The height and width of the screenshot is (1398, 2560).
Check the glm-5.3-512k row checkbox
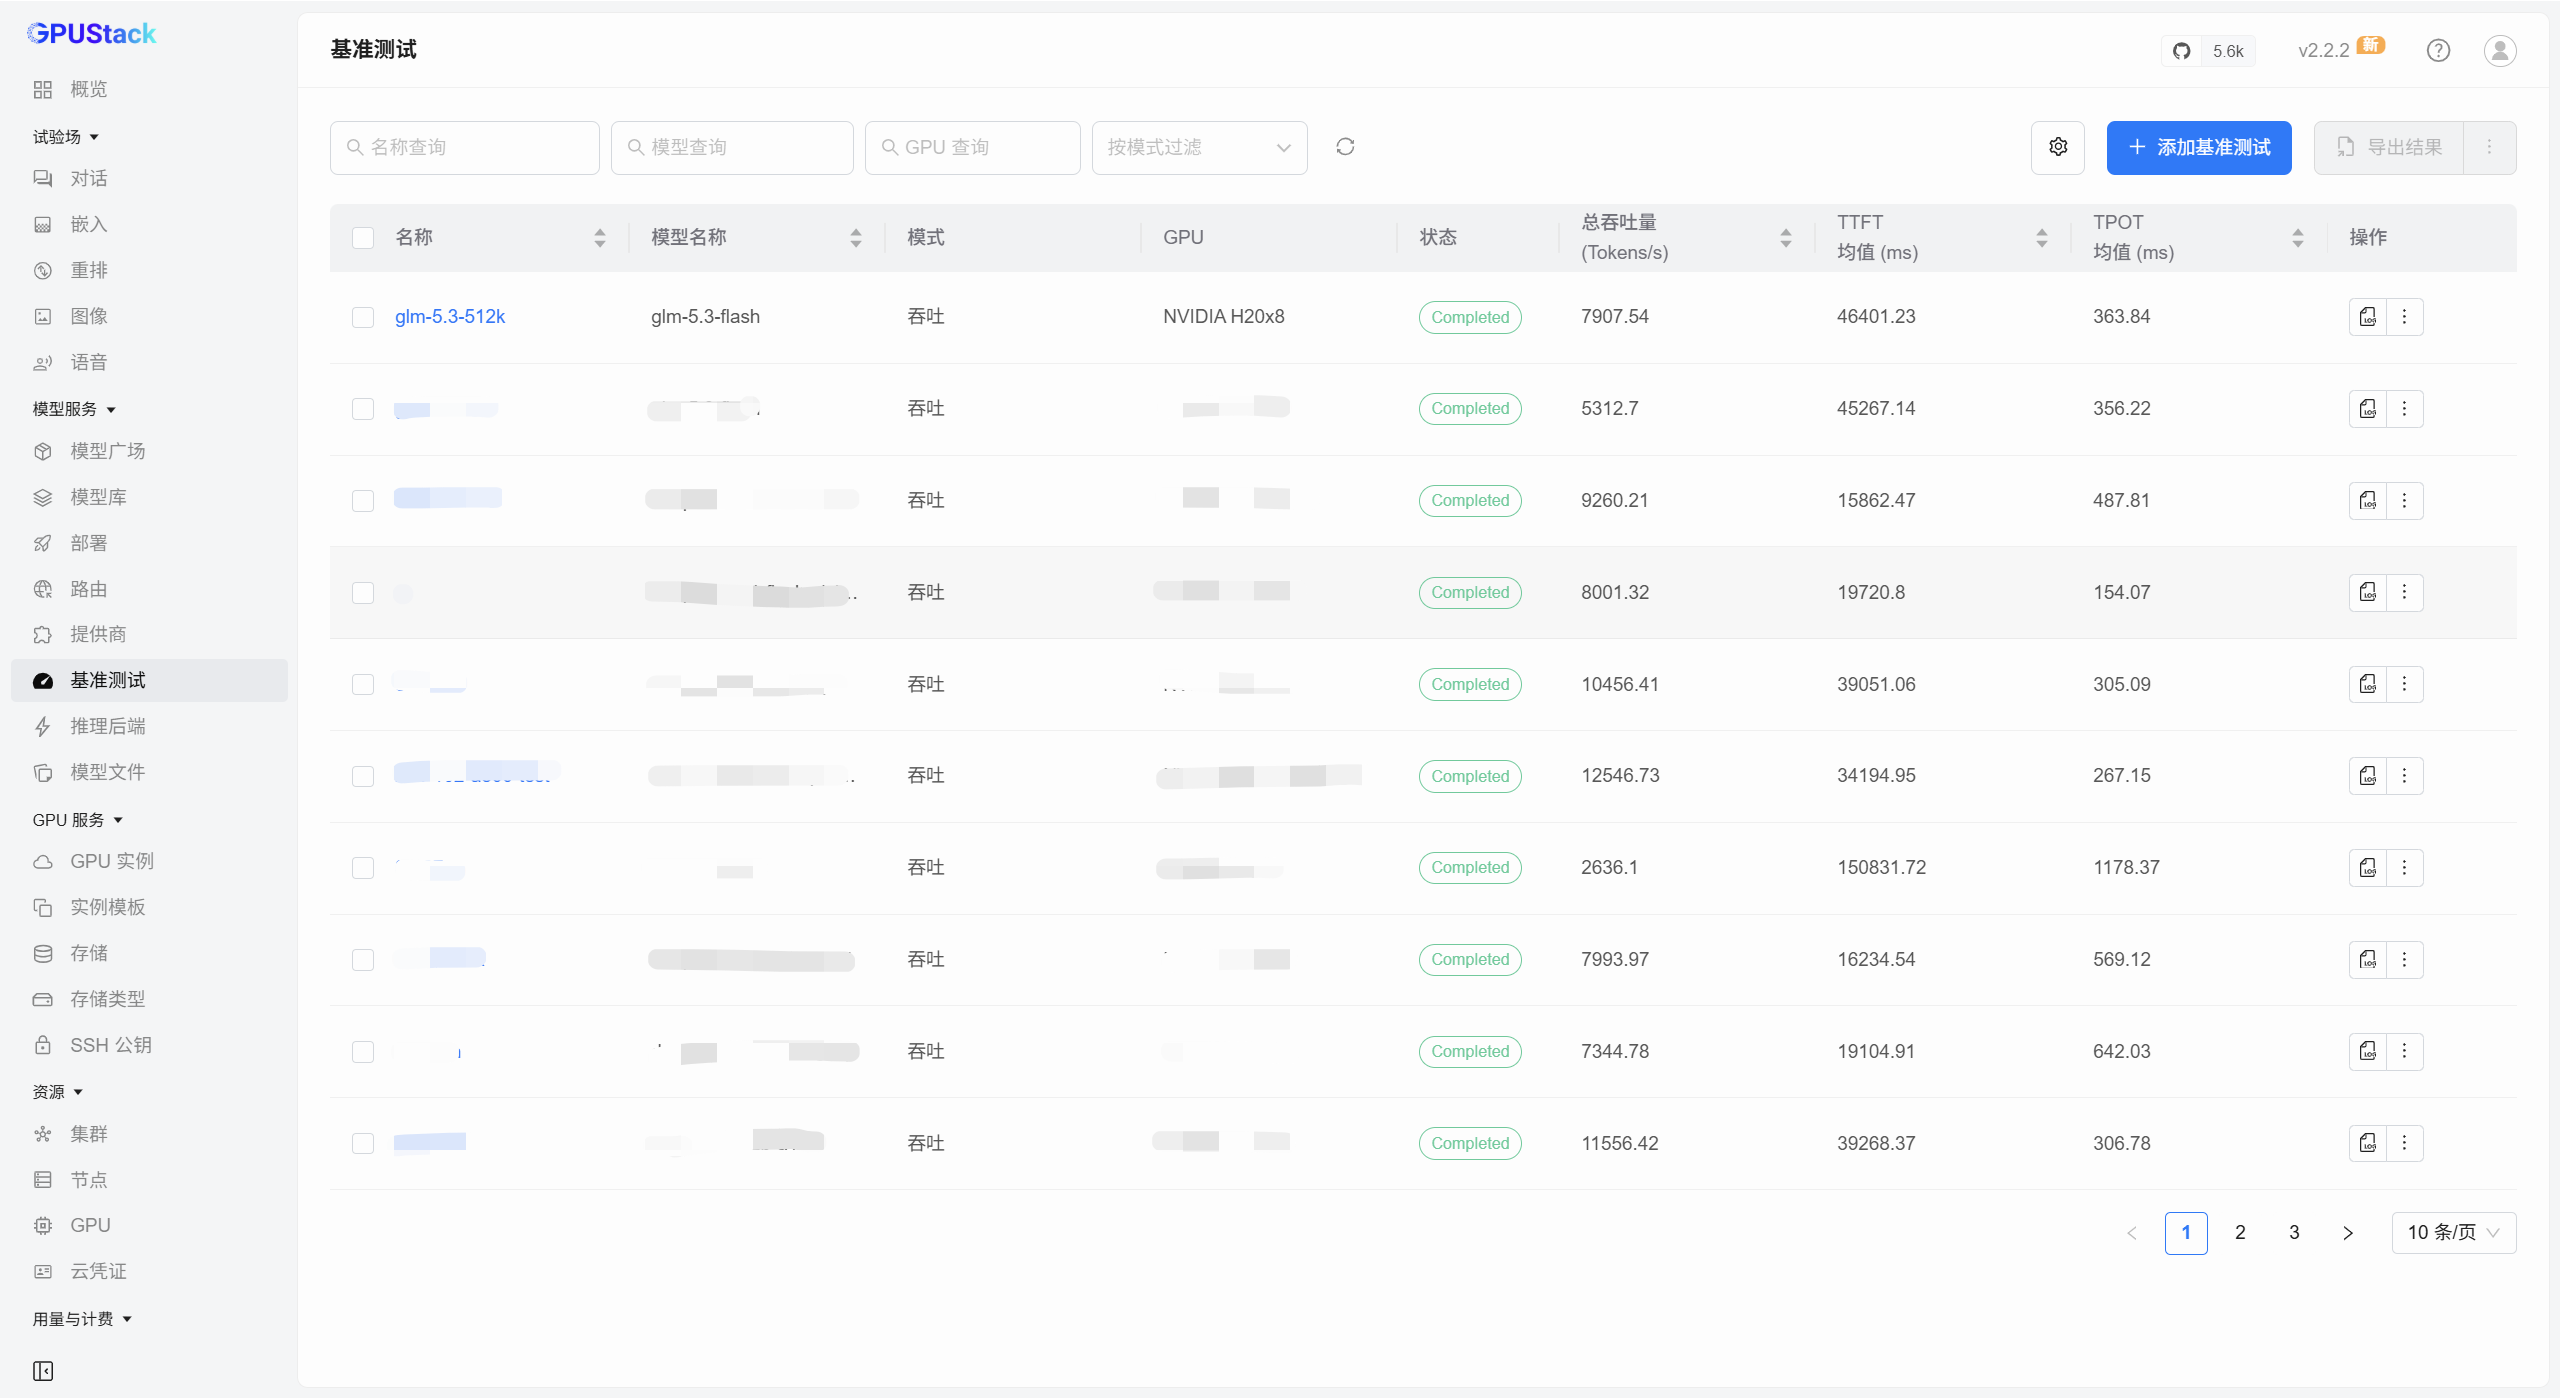(363, 317)
